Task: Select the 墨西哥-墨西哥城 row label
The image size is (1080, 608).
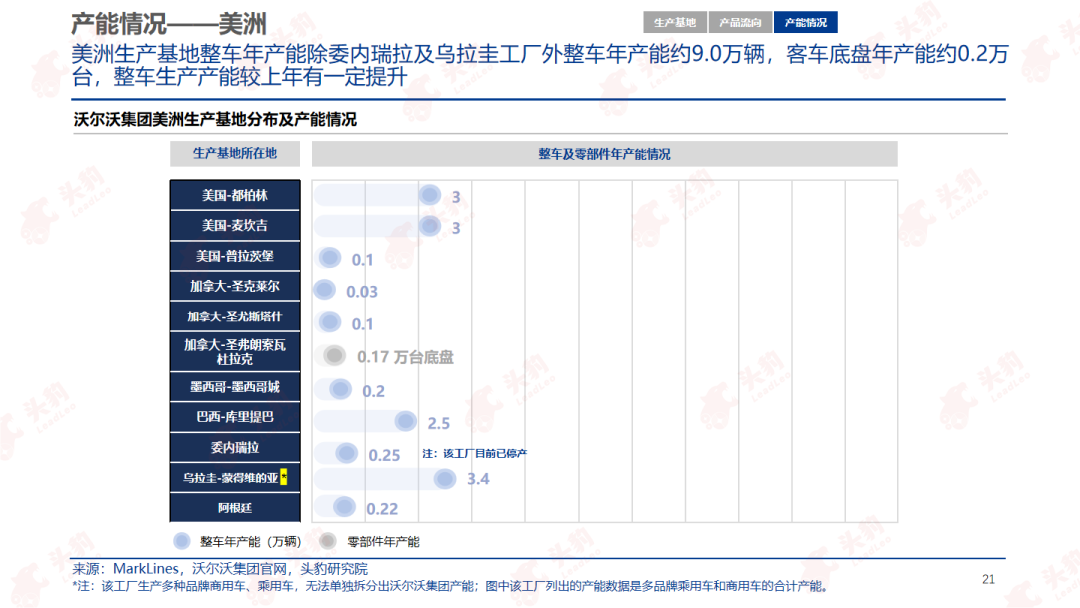Action: [235, 387]
